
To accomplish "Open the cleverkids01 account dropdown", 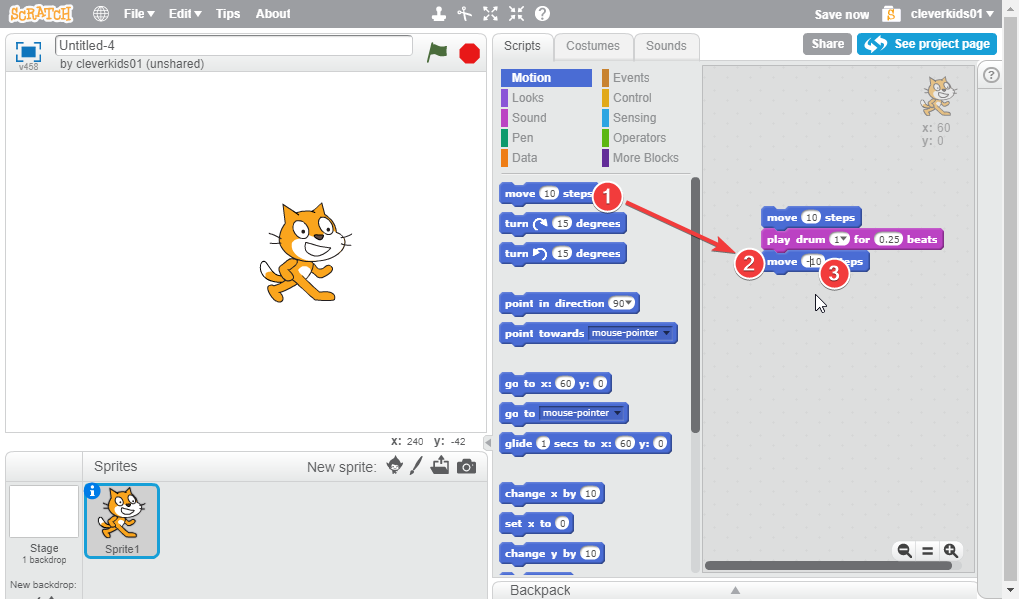I will click(953, 14).
